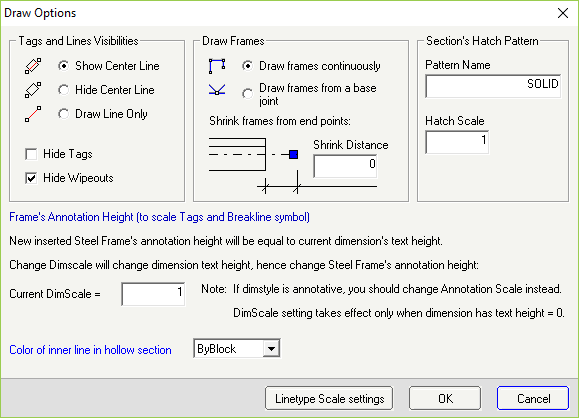Click the Pattern Name input field
The width and height of the screenshot is (579, 418).
coord(493,86)
